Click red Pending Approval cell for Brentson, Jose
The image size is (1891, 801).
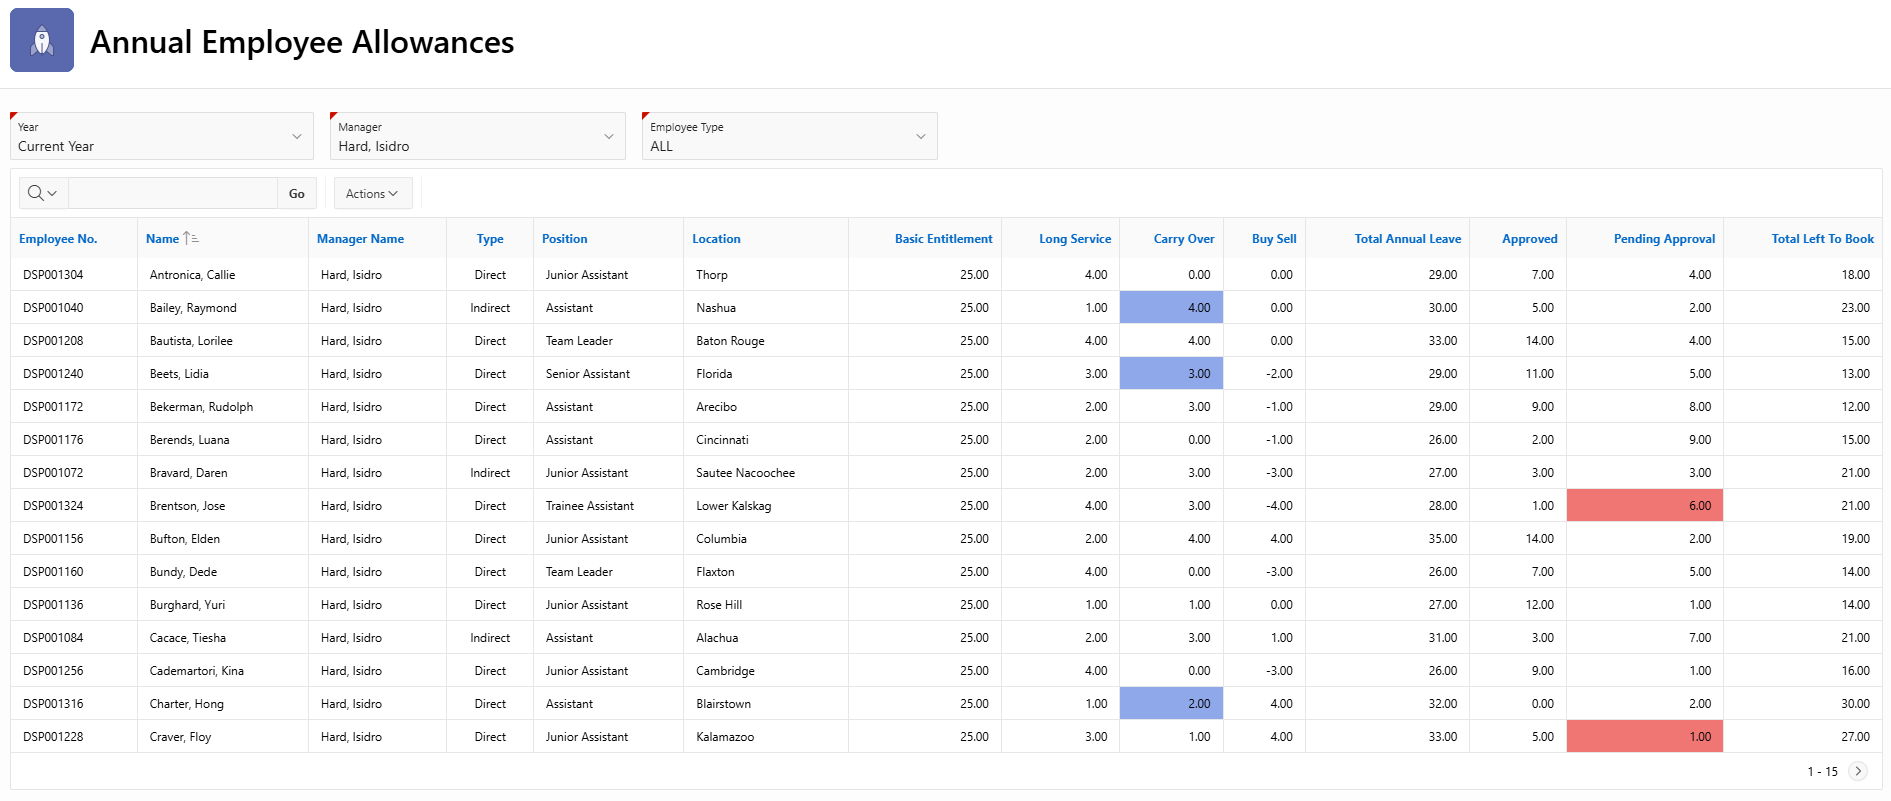(x=1644, y=506)
